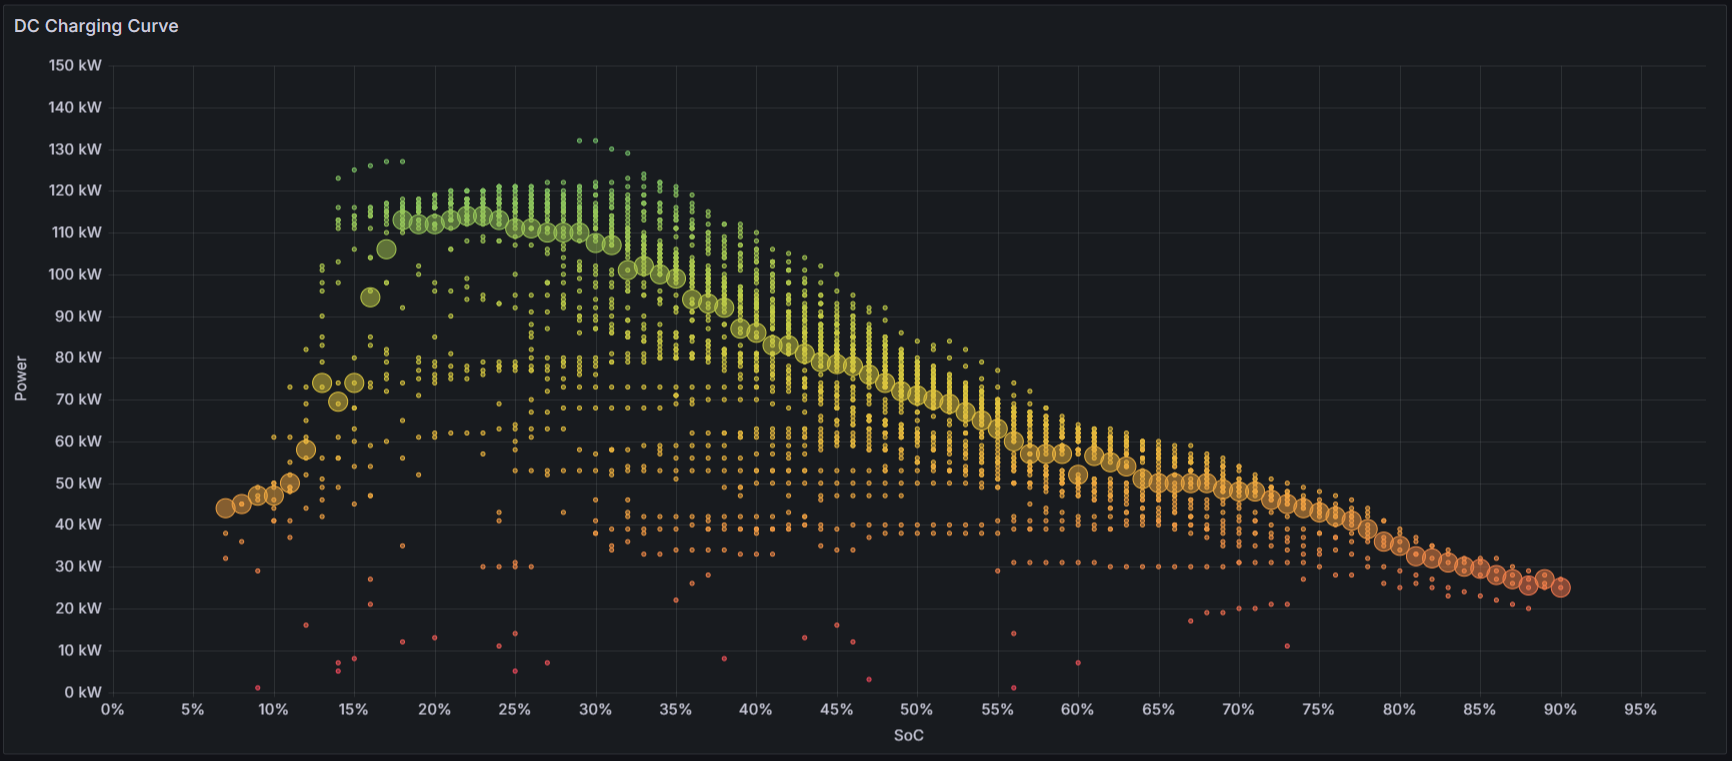Click the Power y-axis label
Image resolution: width=1732 pixels, height=761 pixels.
tap(21, 378)
